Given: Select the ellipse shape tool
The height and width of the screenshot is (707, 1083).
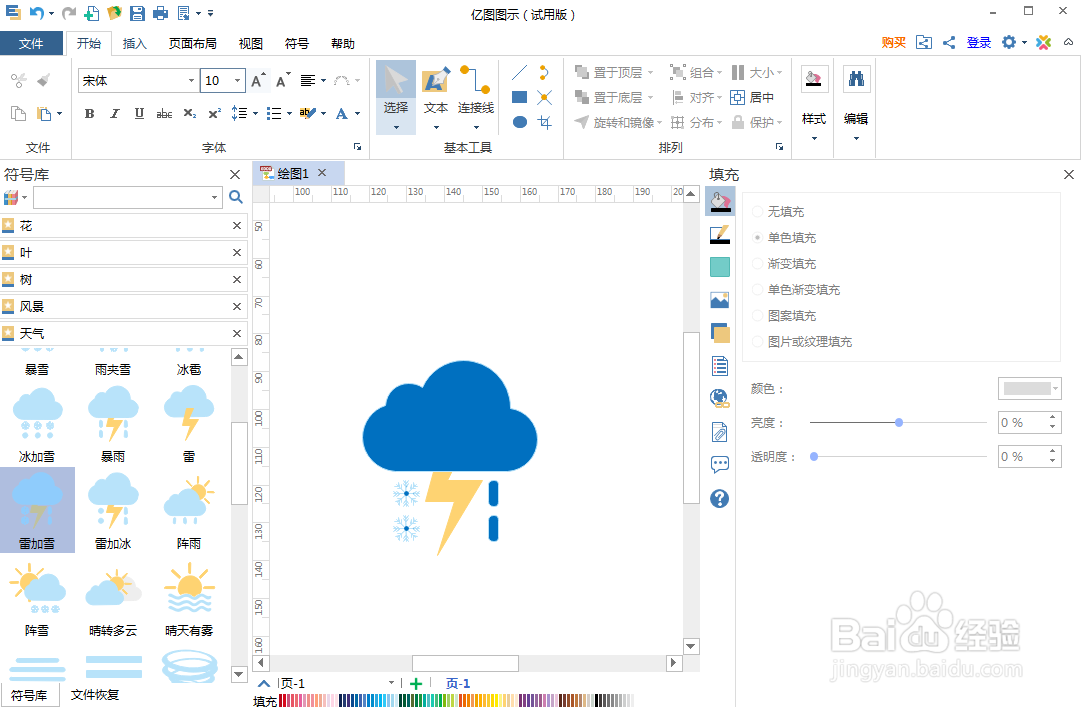Looking at the screenshot, I should tap(520, 122).
